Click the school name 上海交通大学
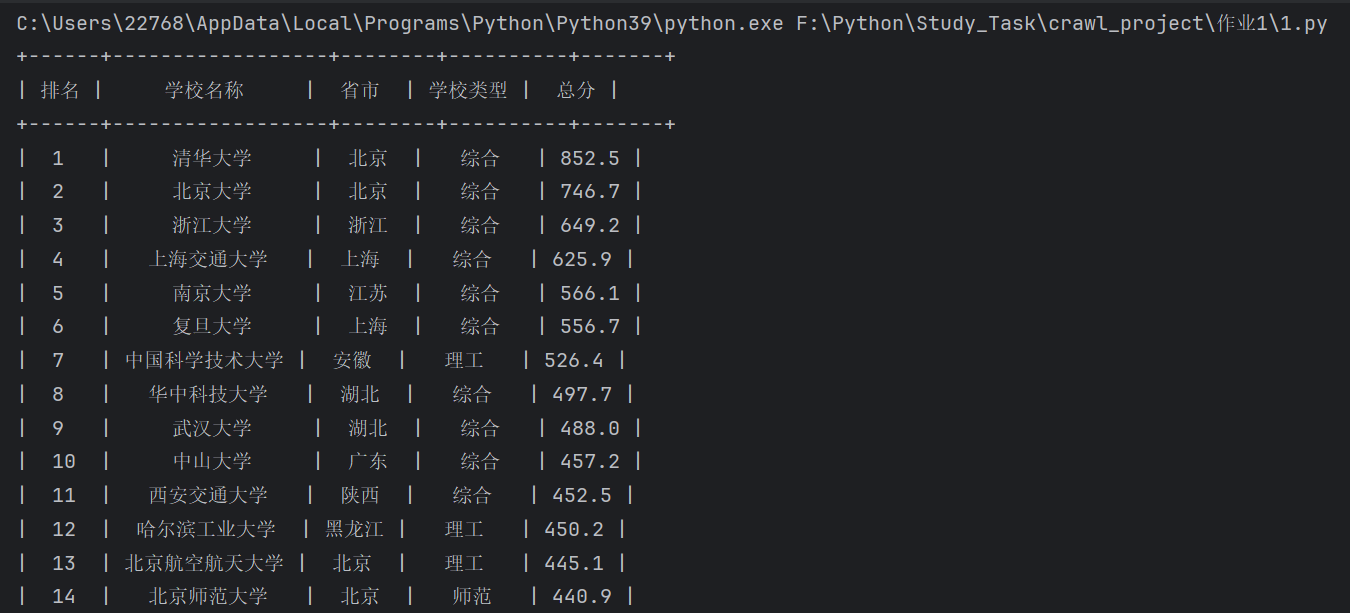 pos(208,259)
